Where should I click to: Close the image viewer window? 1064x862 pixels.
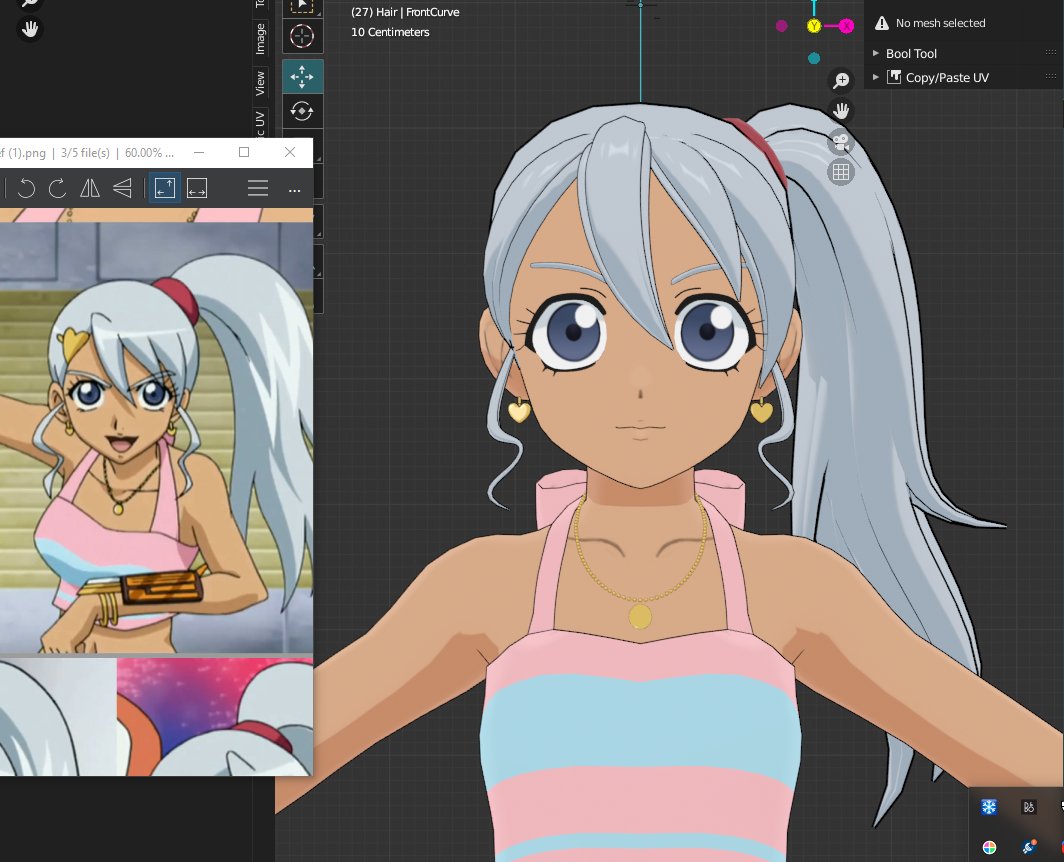click(290, 152)
